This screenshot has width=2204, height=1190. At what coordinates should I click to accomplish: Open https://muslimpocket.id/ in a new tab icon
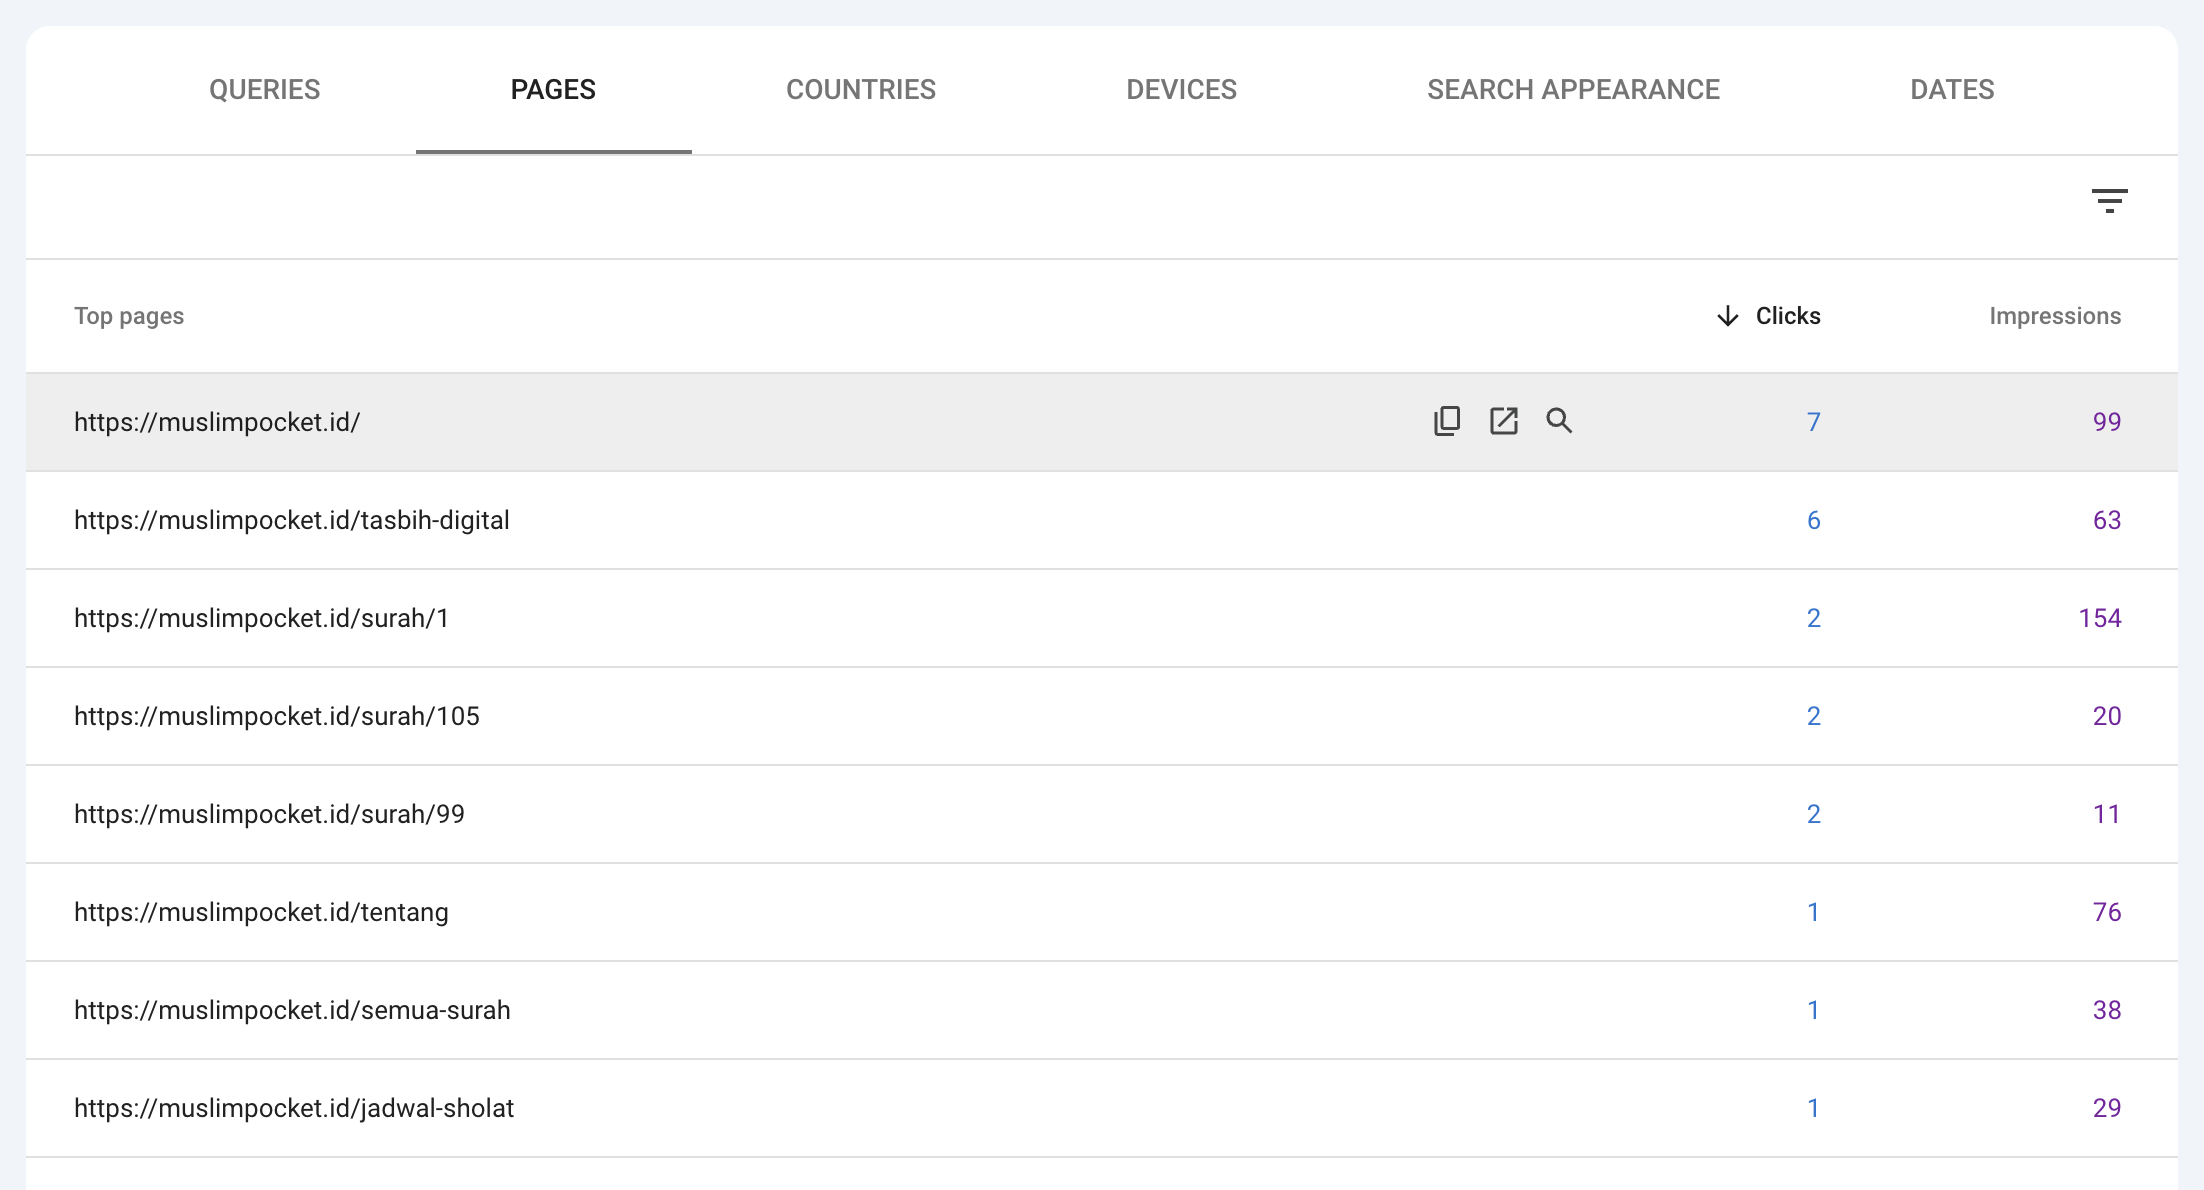click(1503, 421)
